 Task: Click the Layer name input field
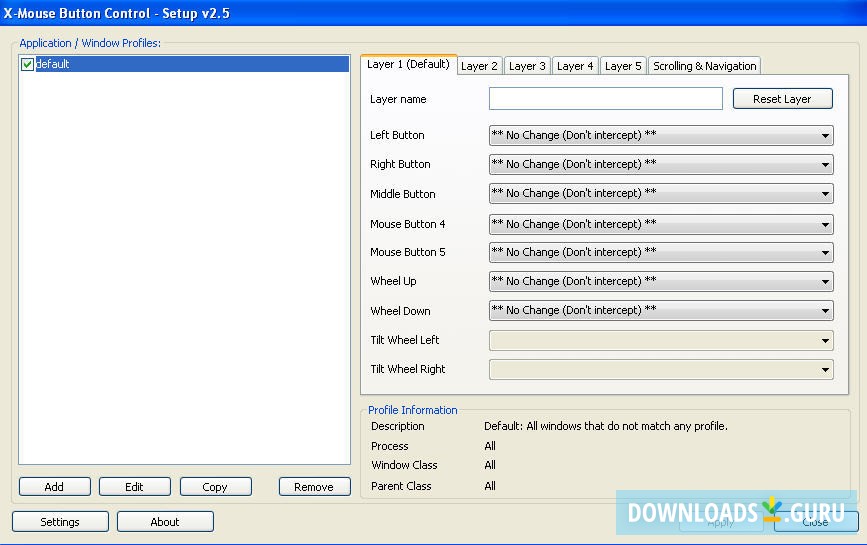click(605, 98)
